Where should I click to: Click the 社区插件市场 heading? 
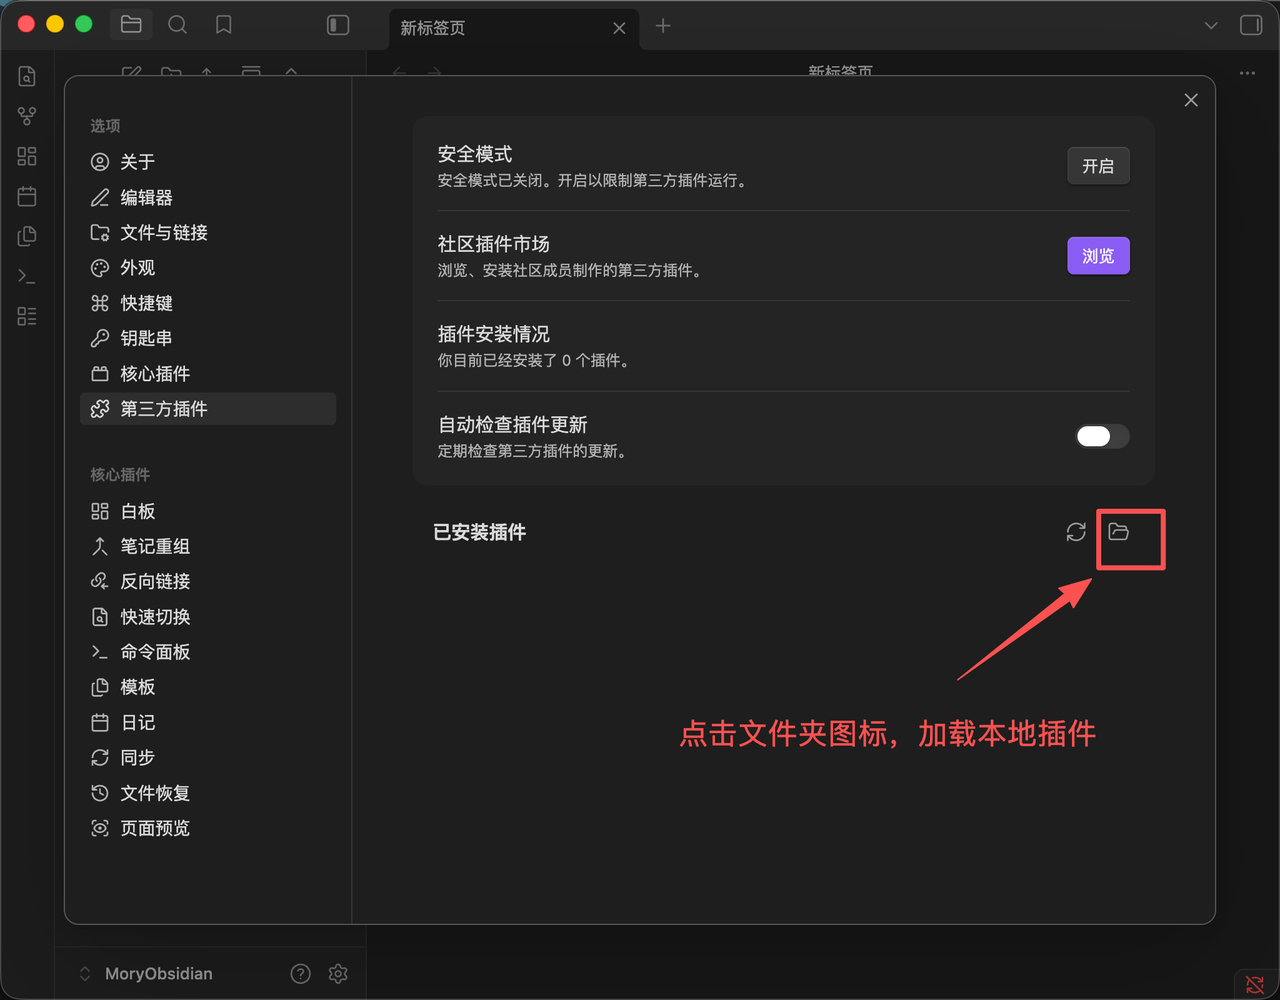tap(494, 244)
